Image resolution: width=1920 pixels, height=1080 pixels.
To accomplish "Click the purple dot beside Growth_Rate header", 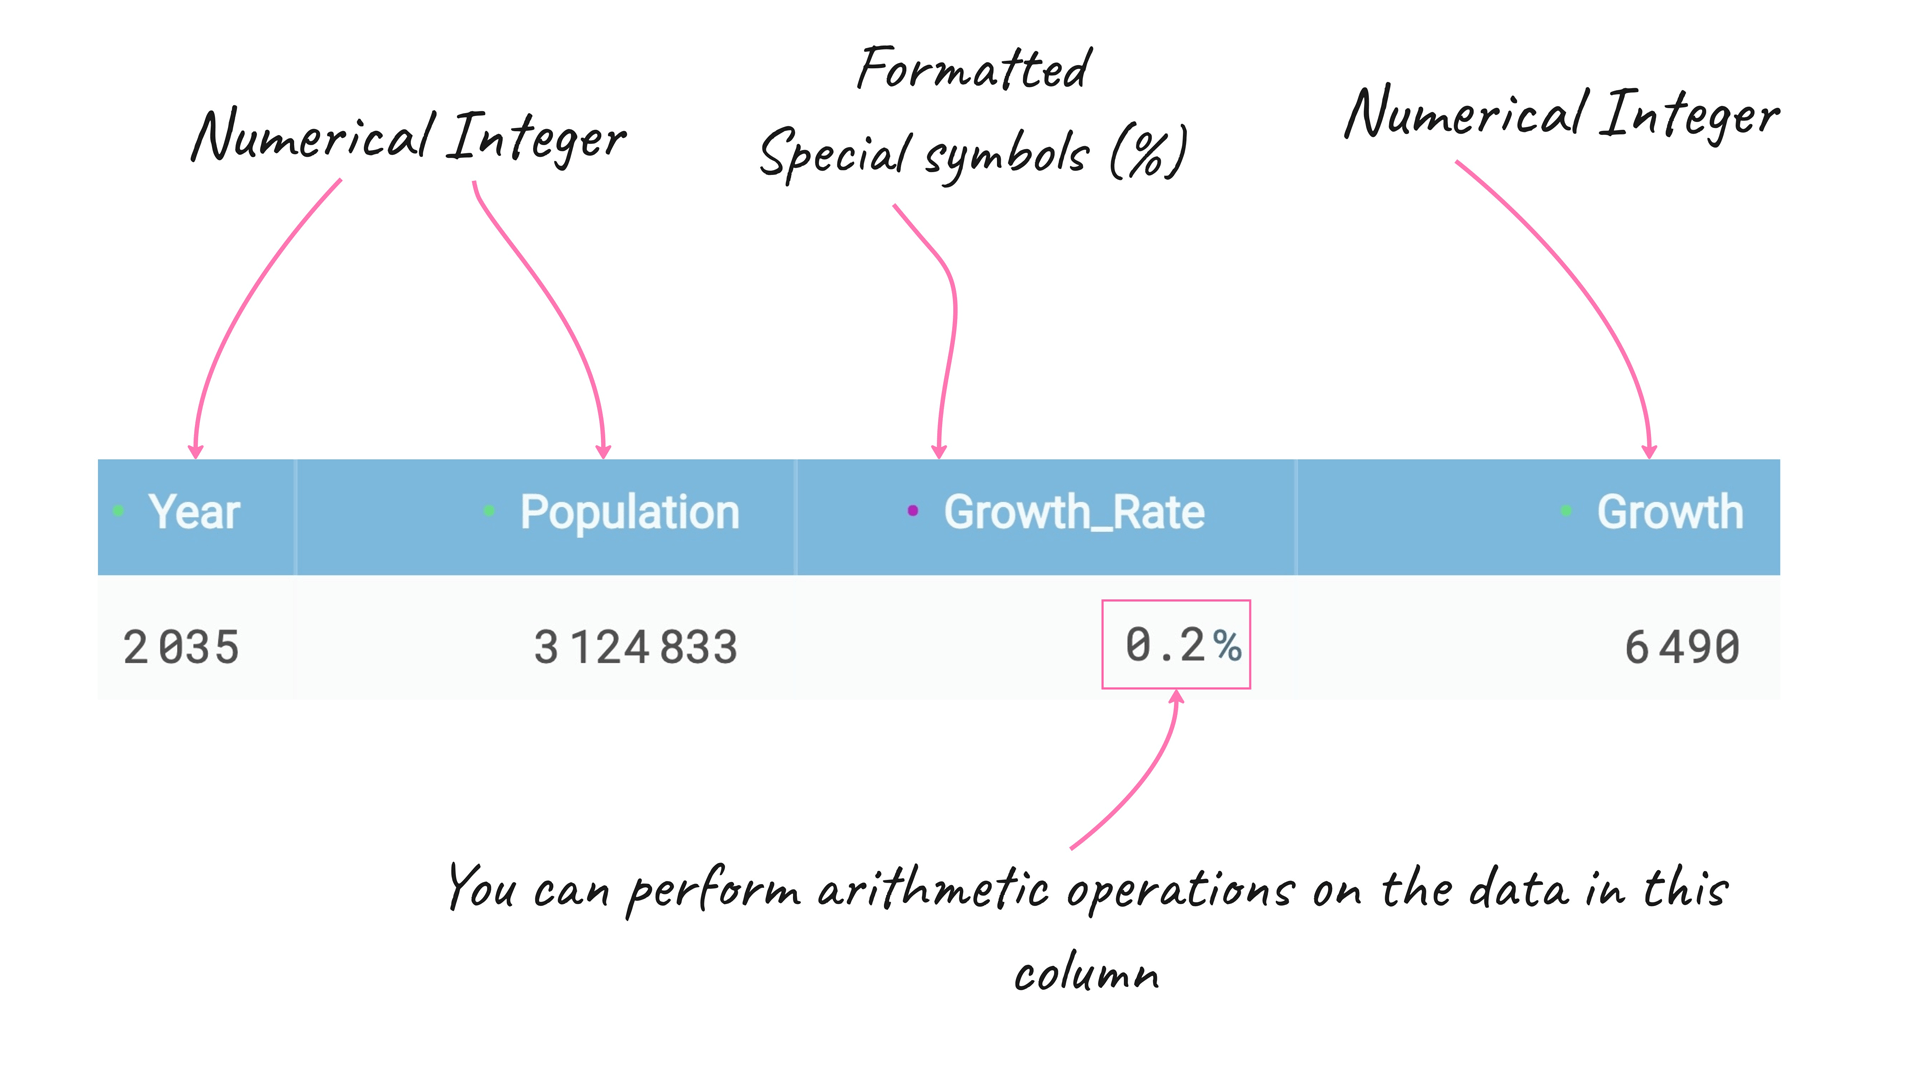I will [912, 511].
